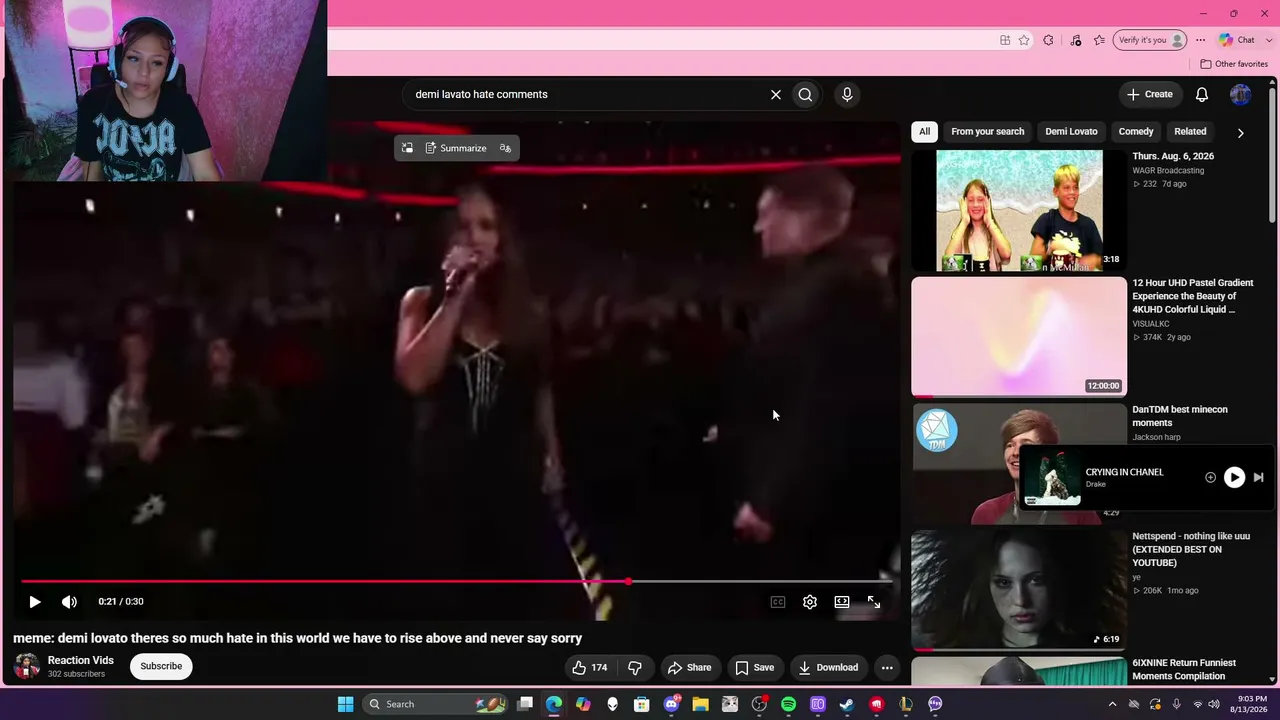Viewport: 1280px width, 720px height.
Task: Seek on the red video progress bar
Action: point(457,581)
